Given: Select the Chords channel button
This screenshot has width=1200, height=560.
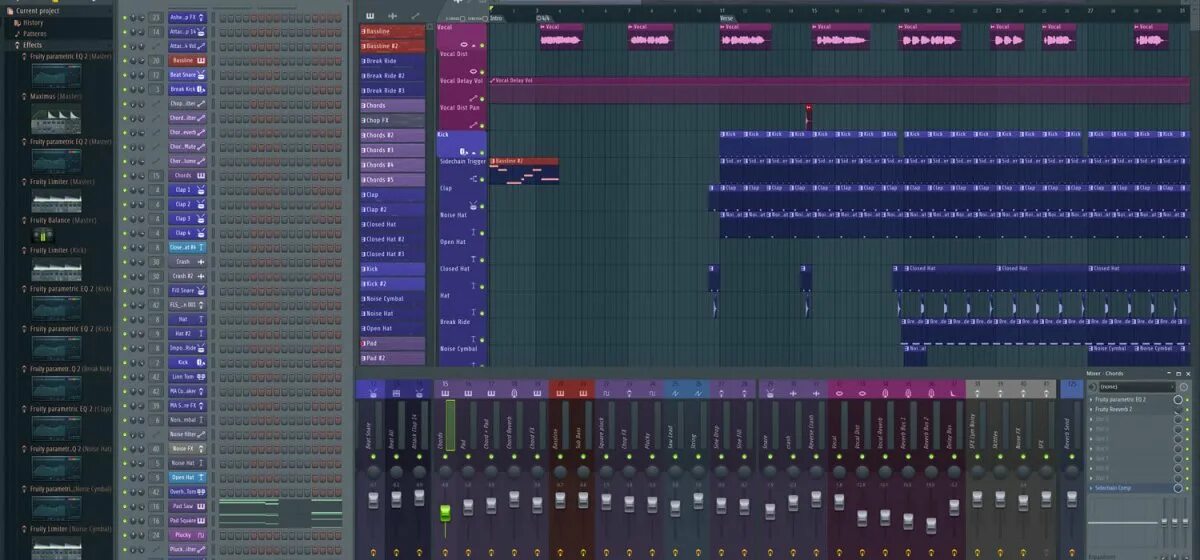Looking at the screenshot, I should pos(187,175).
